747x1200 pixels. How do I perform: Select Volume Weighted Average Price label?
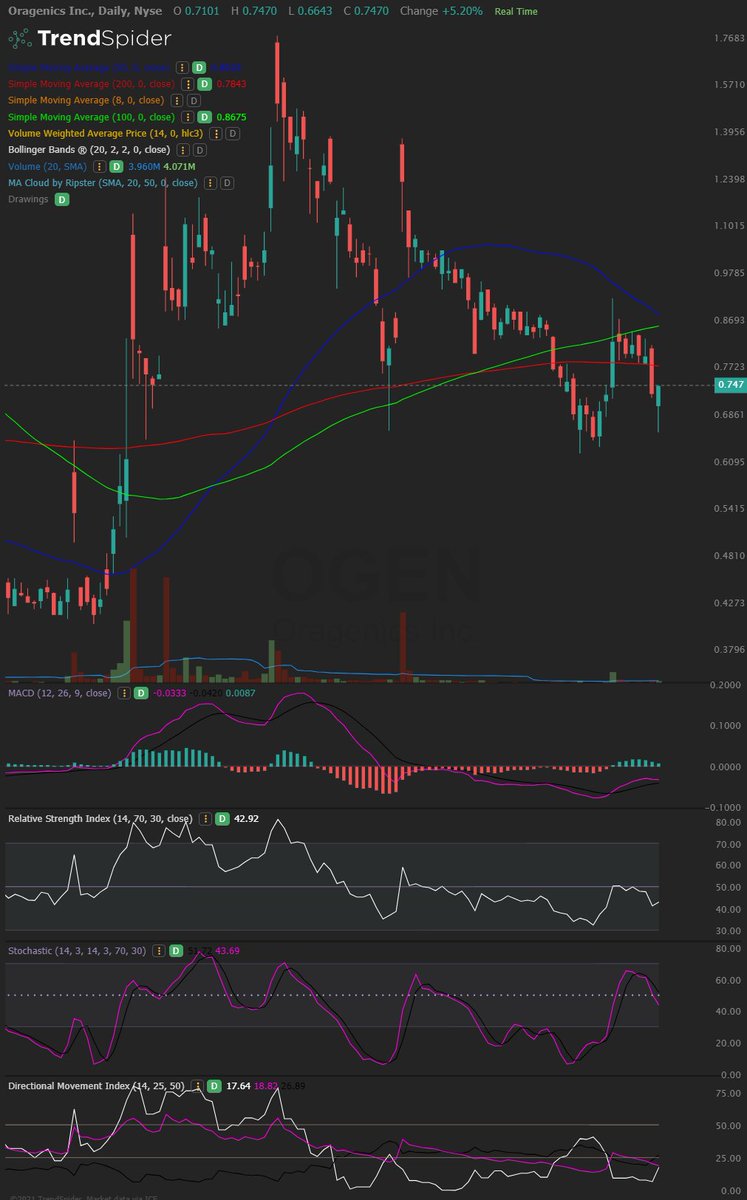coord(106,133)
